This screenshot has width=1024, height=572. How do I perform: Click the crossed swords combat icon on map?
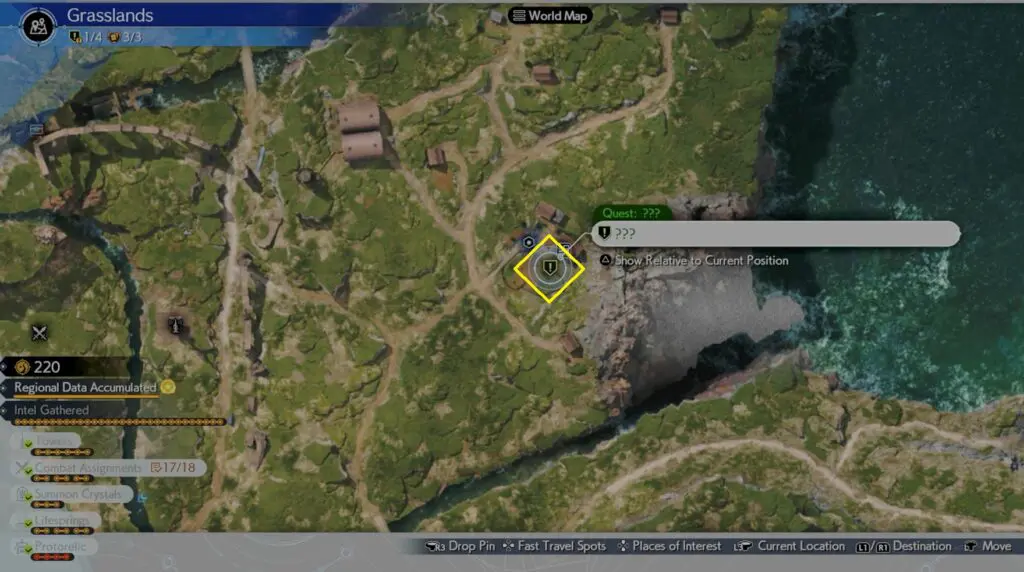40,333
